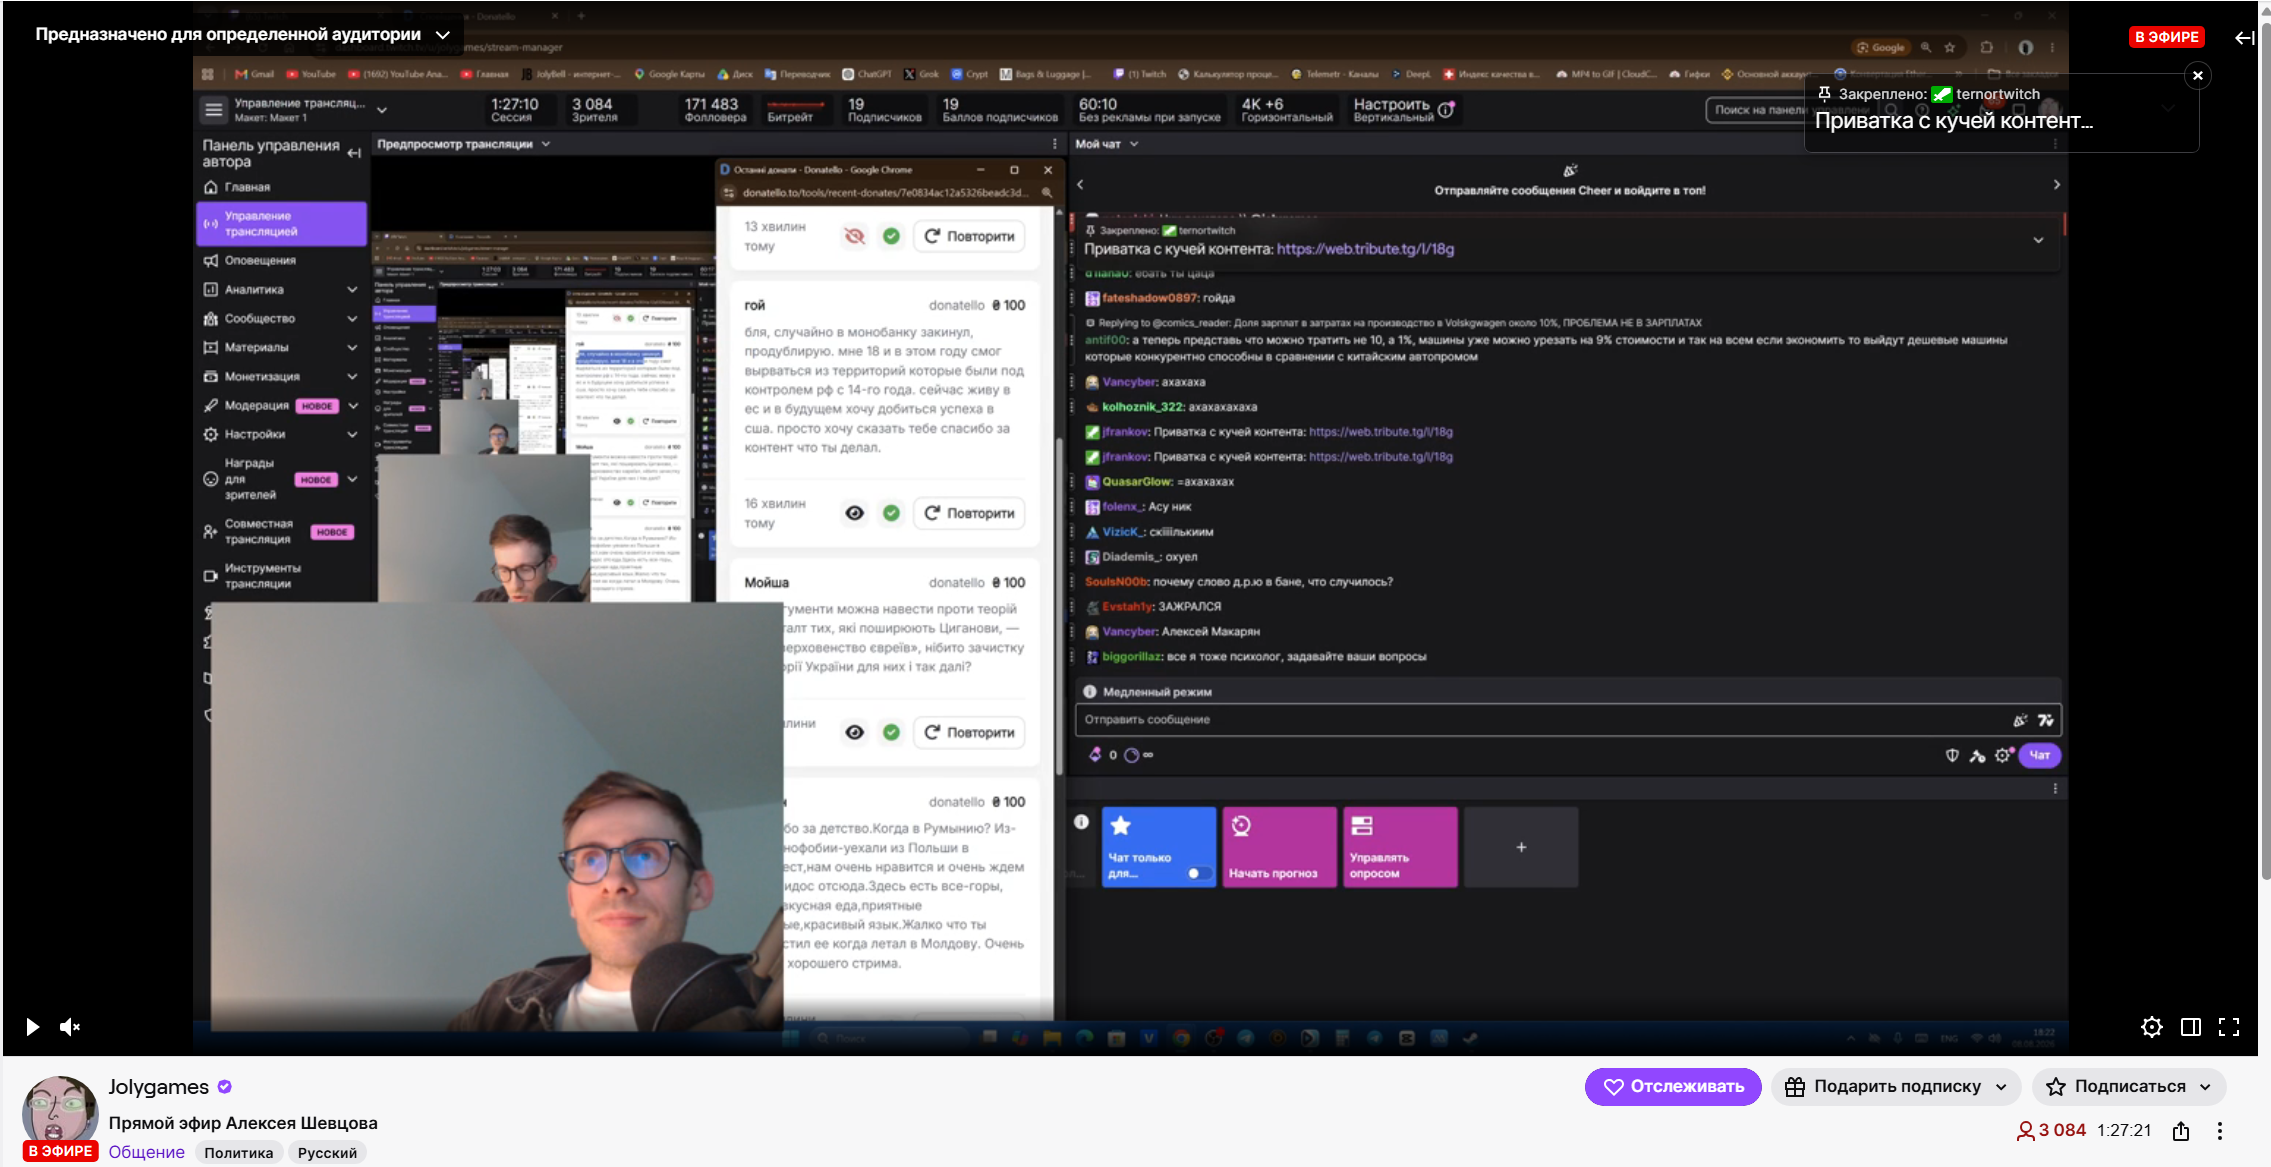Open the three-dot more options menu below the player
Viewport: 2271px width, 1167px height.
click(x=2220, y=1131)
